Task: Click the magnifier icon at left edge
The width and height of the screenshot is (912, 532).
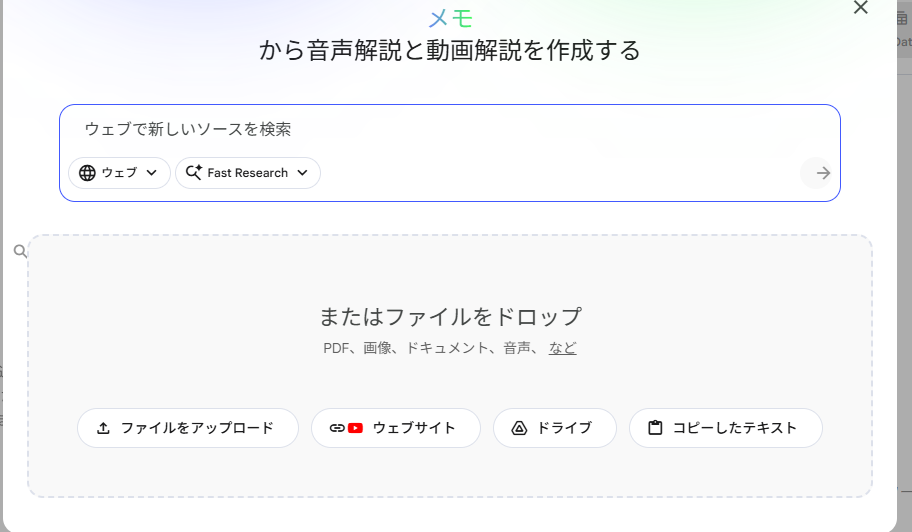Action: [19, 251]
